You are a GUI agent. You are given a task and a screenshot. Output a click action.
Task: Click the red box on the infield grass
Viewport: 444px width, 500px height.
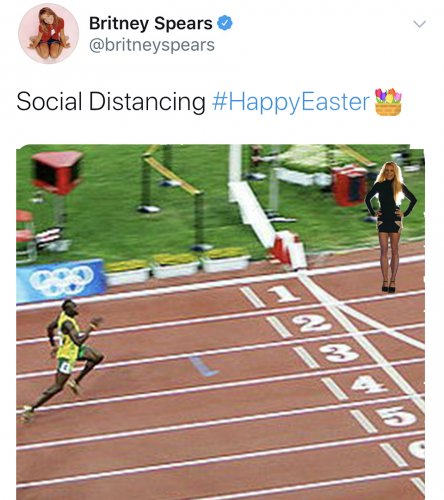pos(57,172)
